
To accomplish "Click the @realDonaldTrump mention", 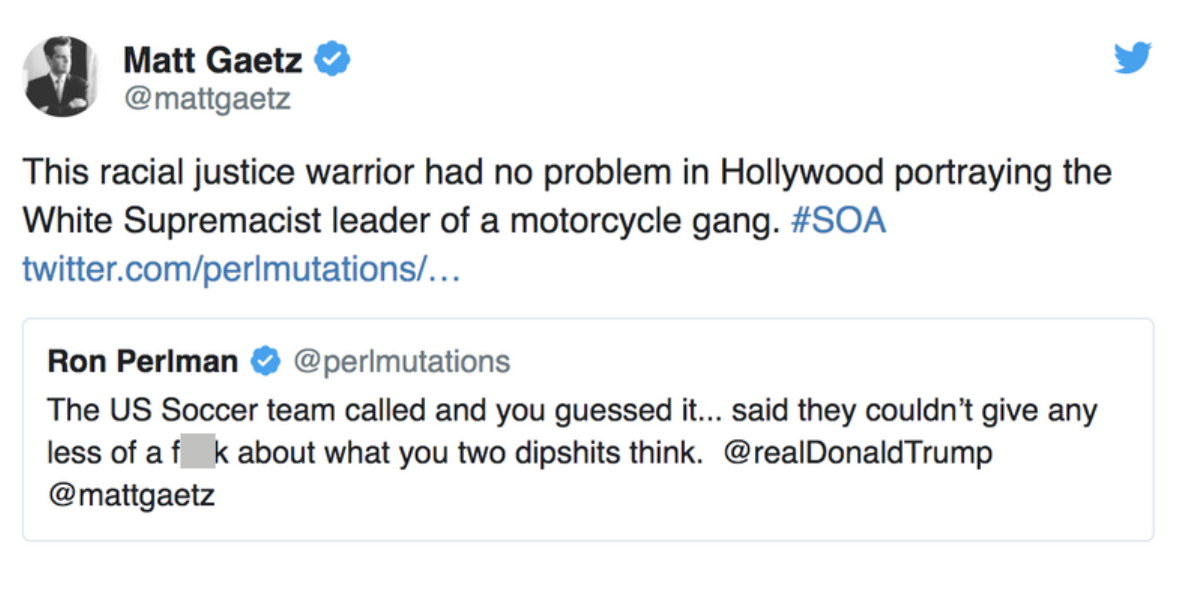I will [857, 453].
